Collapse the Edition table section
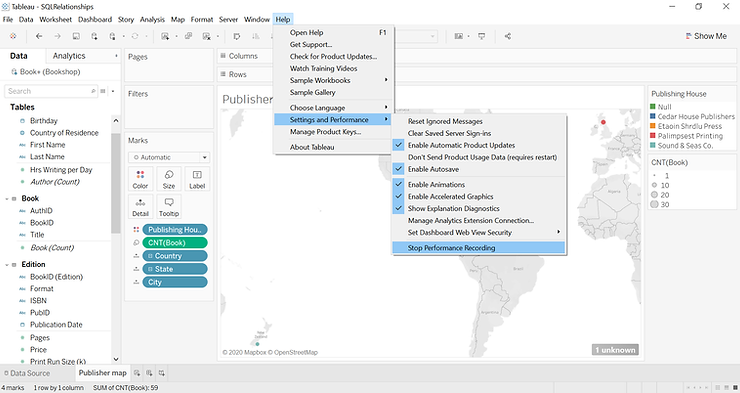The width and height of the screenshot is (740, 393). coord(7,265)
